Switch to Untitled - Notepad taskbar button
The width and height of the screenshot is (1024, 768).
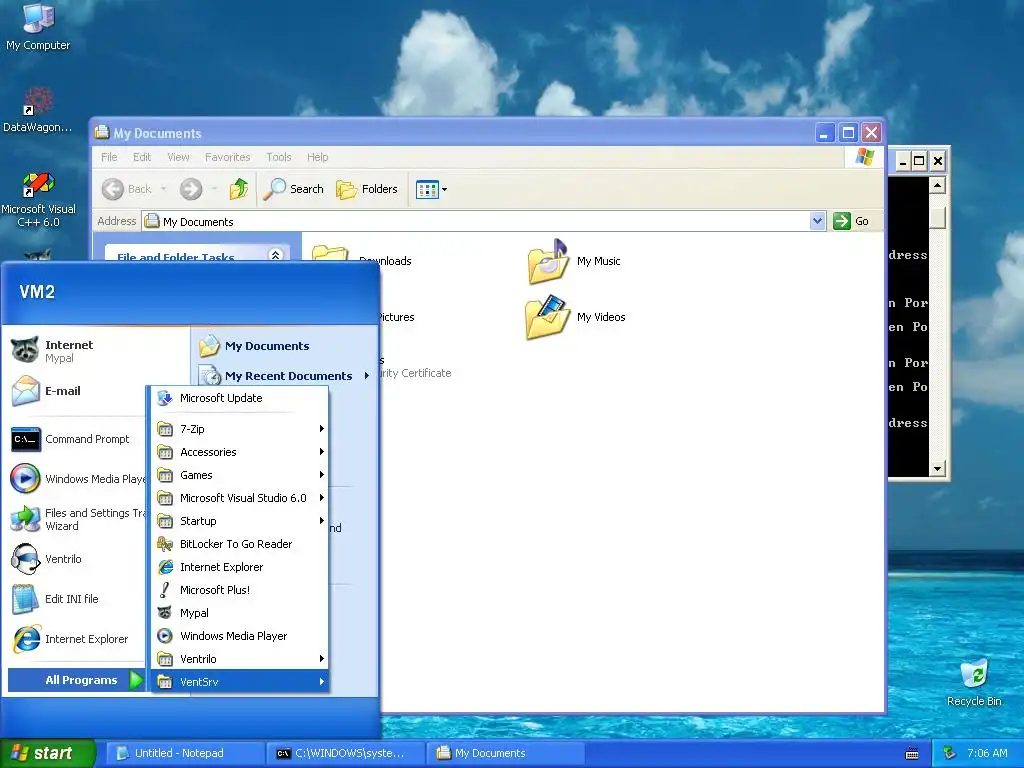click(184, 753)
